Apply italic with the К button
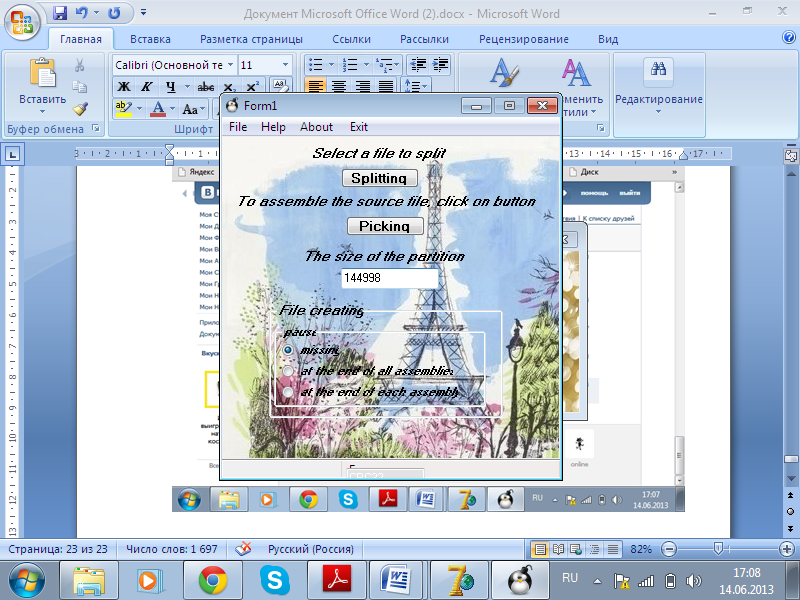The width and height of the screenshot is (800, 600). point(147,87)
